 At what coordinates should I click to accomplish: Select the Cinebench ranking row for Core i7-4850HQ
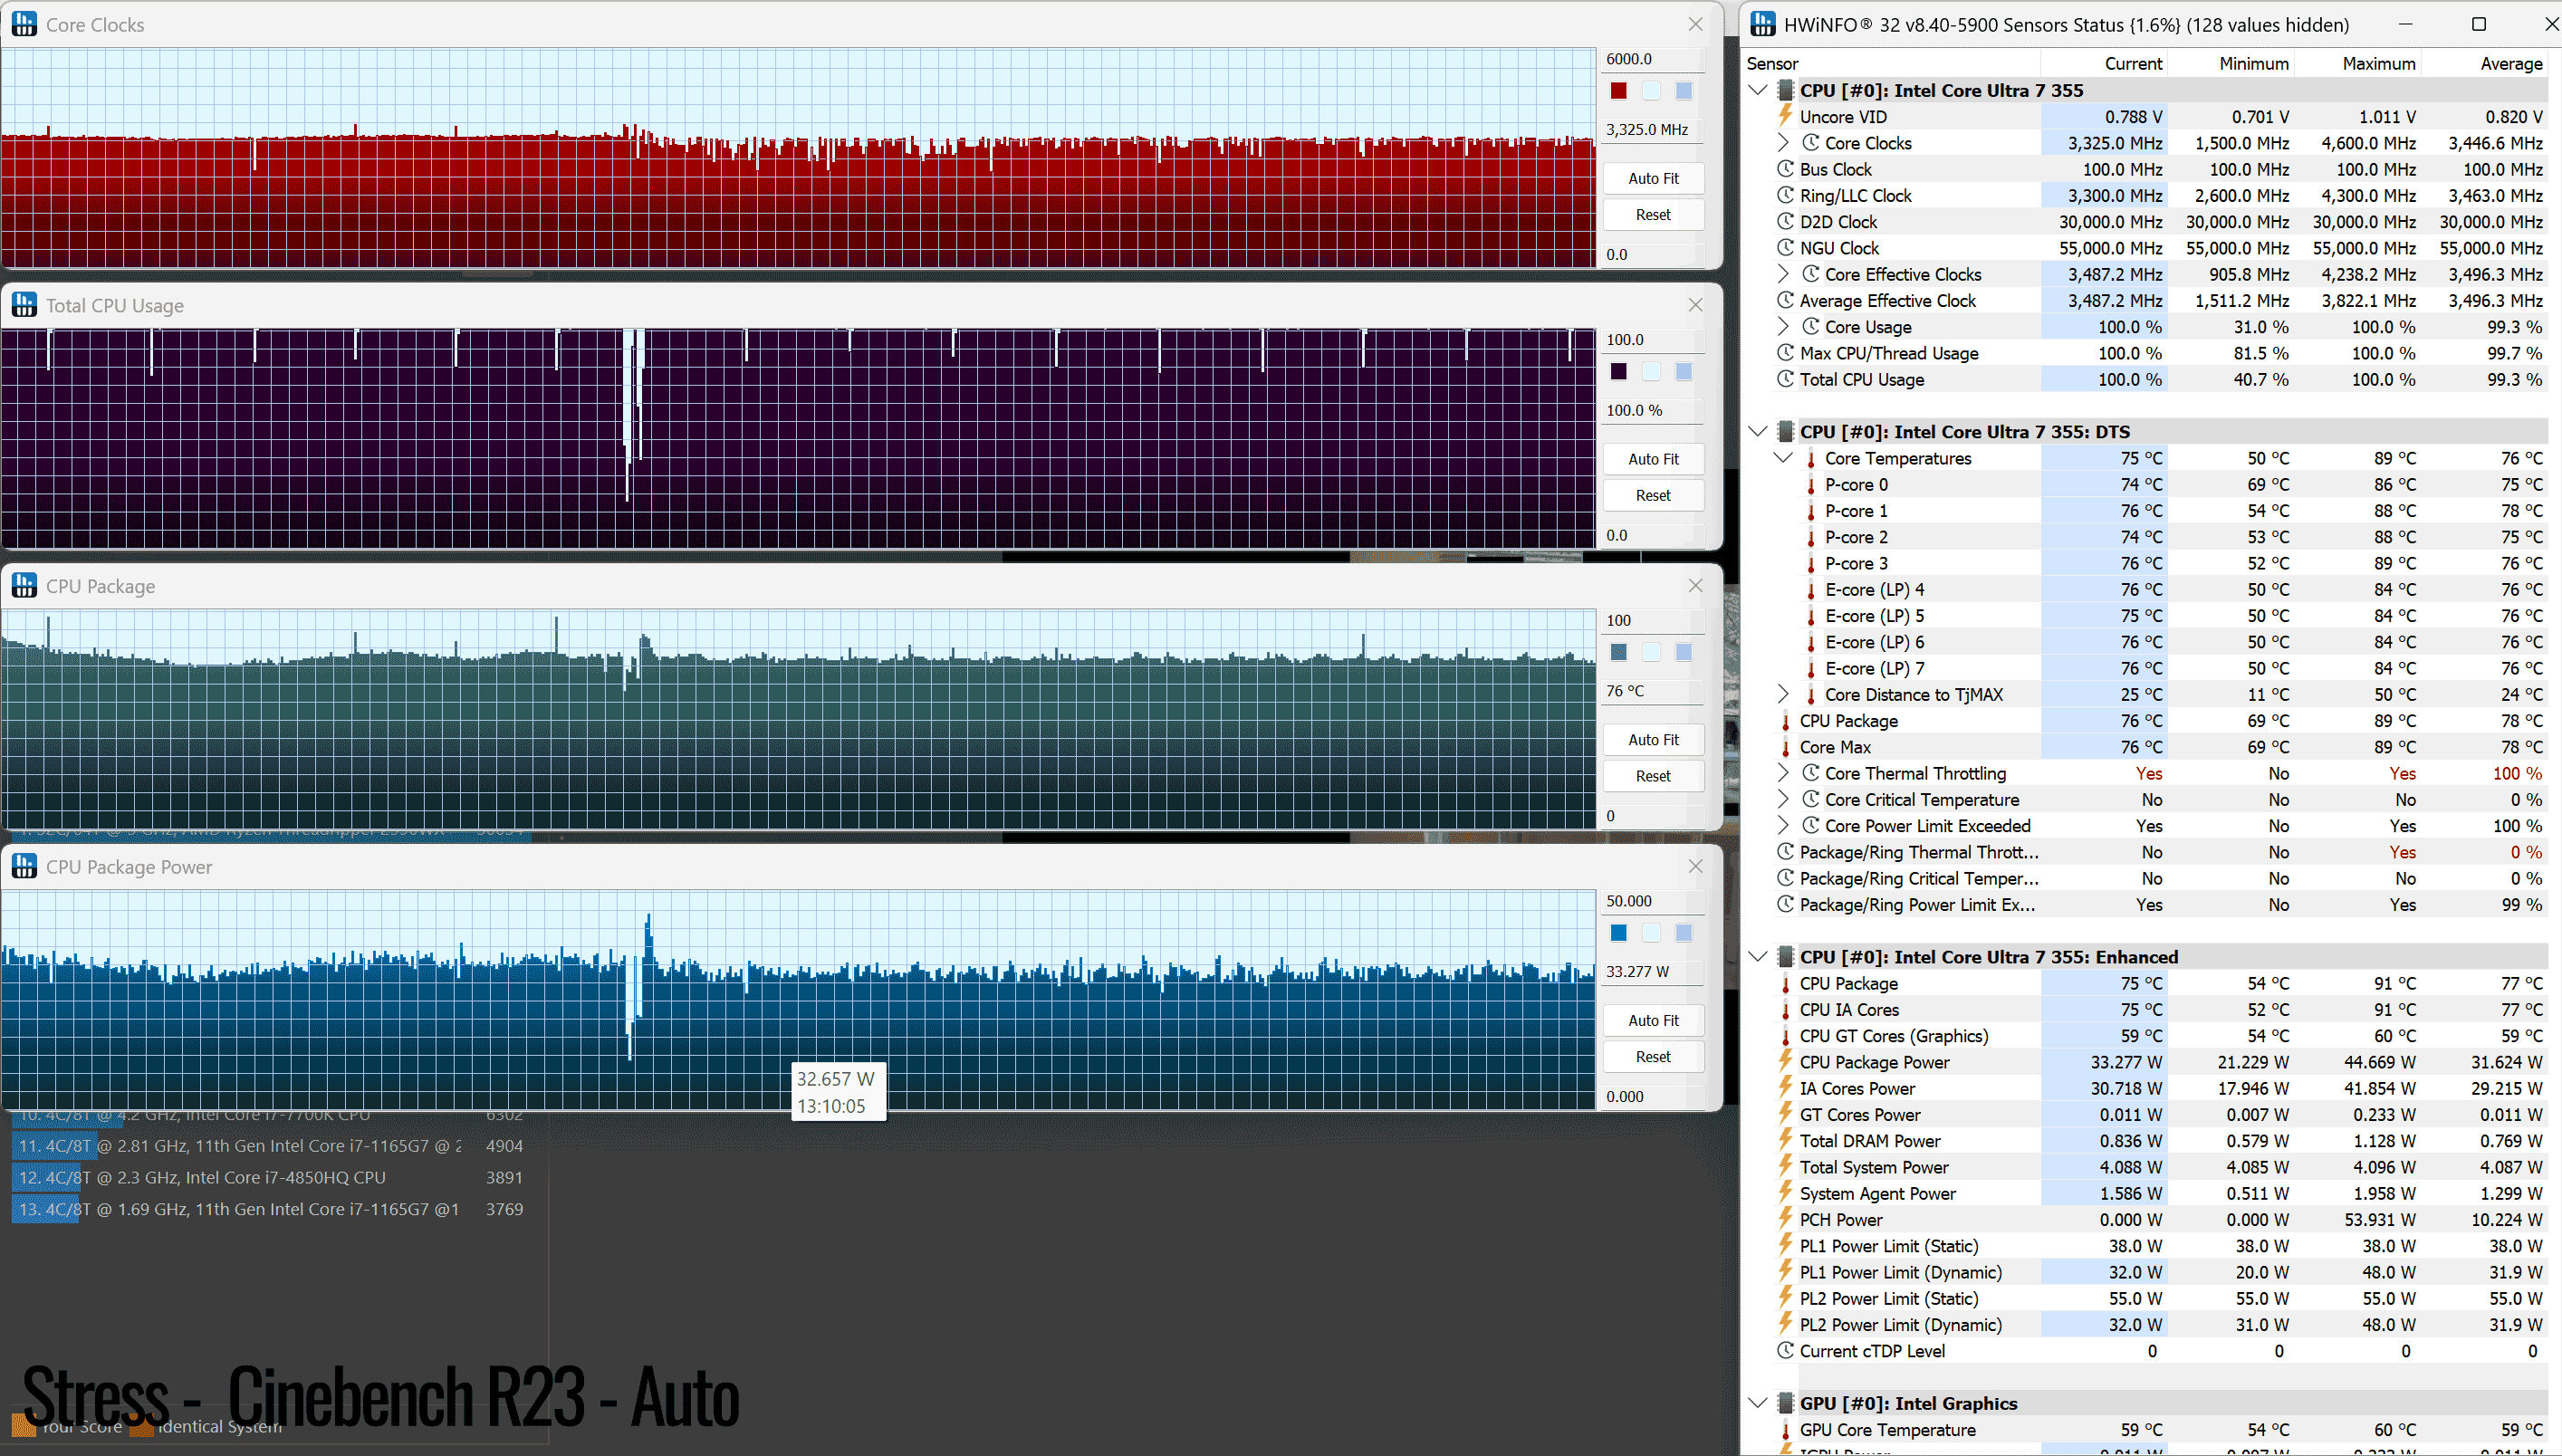tap(270, 1177)
